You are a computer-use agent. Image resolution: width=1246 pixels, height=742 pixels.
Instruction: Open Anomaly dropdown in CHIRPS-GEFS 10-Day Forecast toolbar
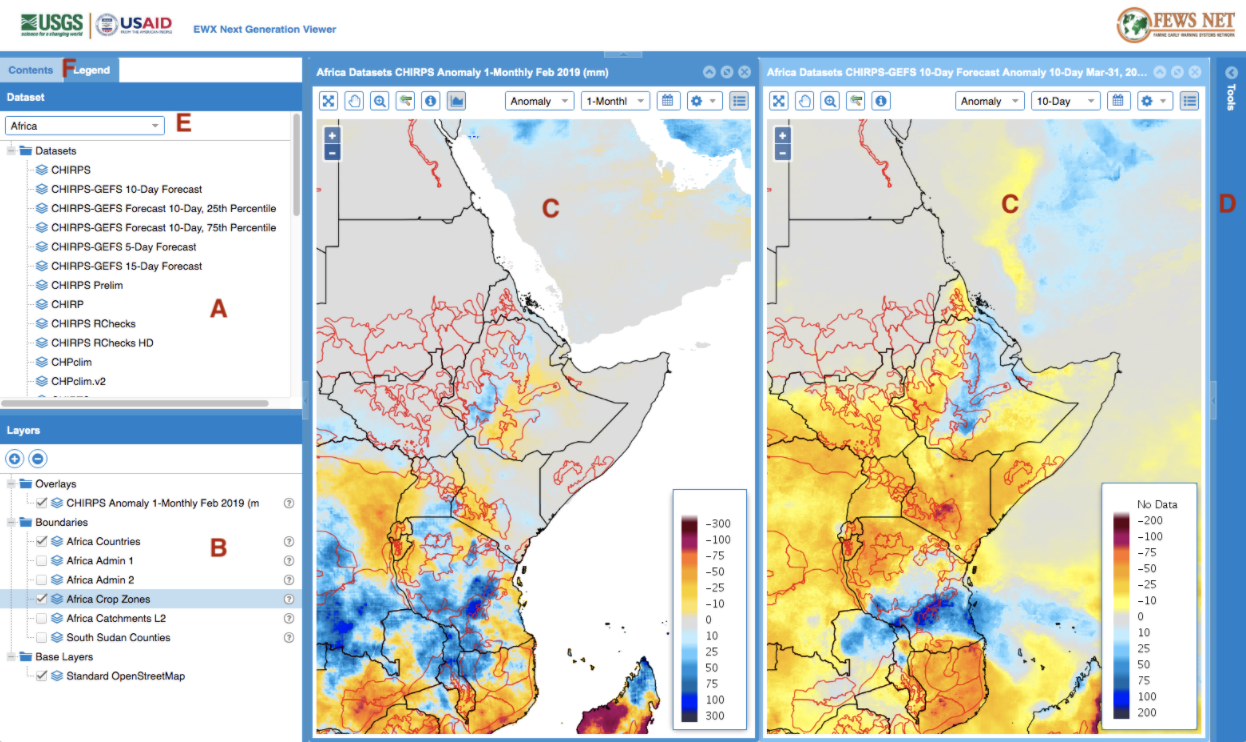(x=990, y=101)
